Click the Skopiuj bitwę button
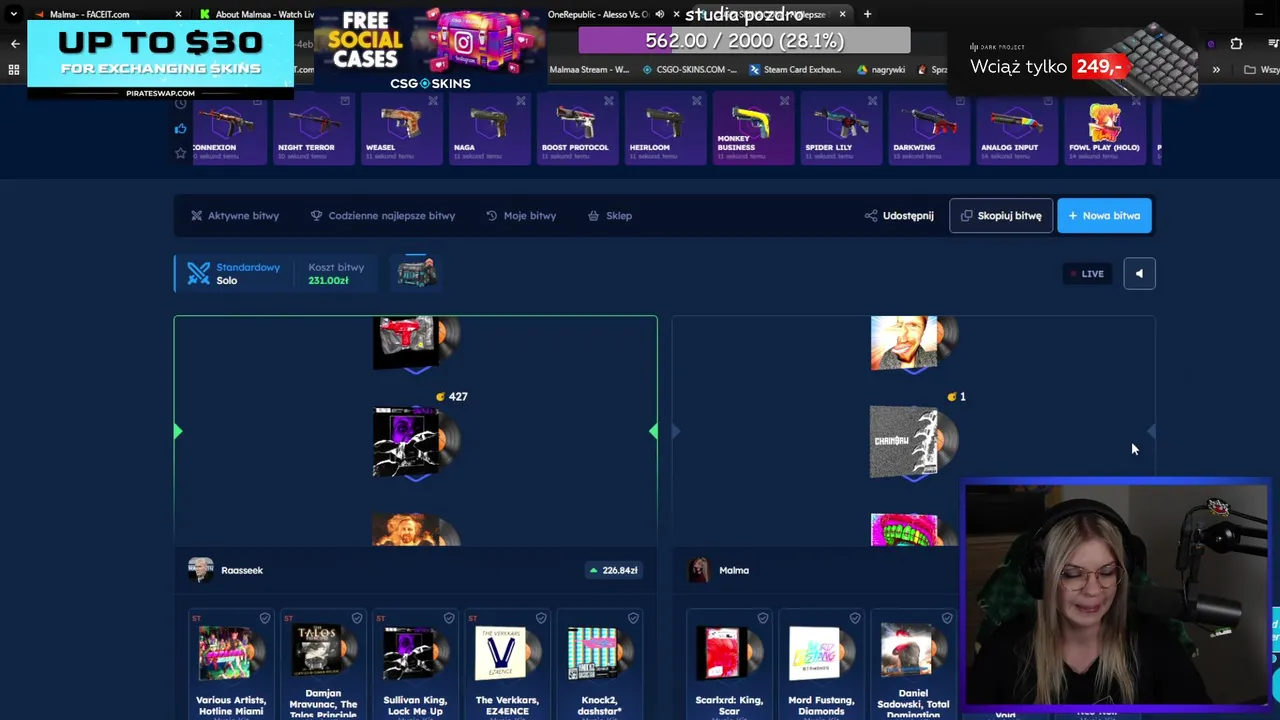 (1001, 215)
